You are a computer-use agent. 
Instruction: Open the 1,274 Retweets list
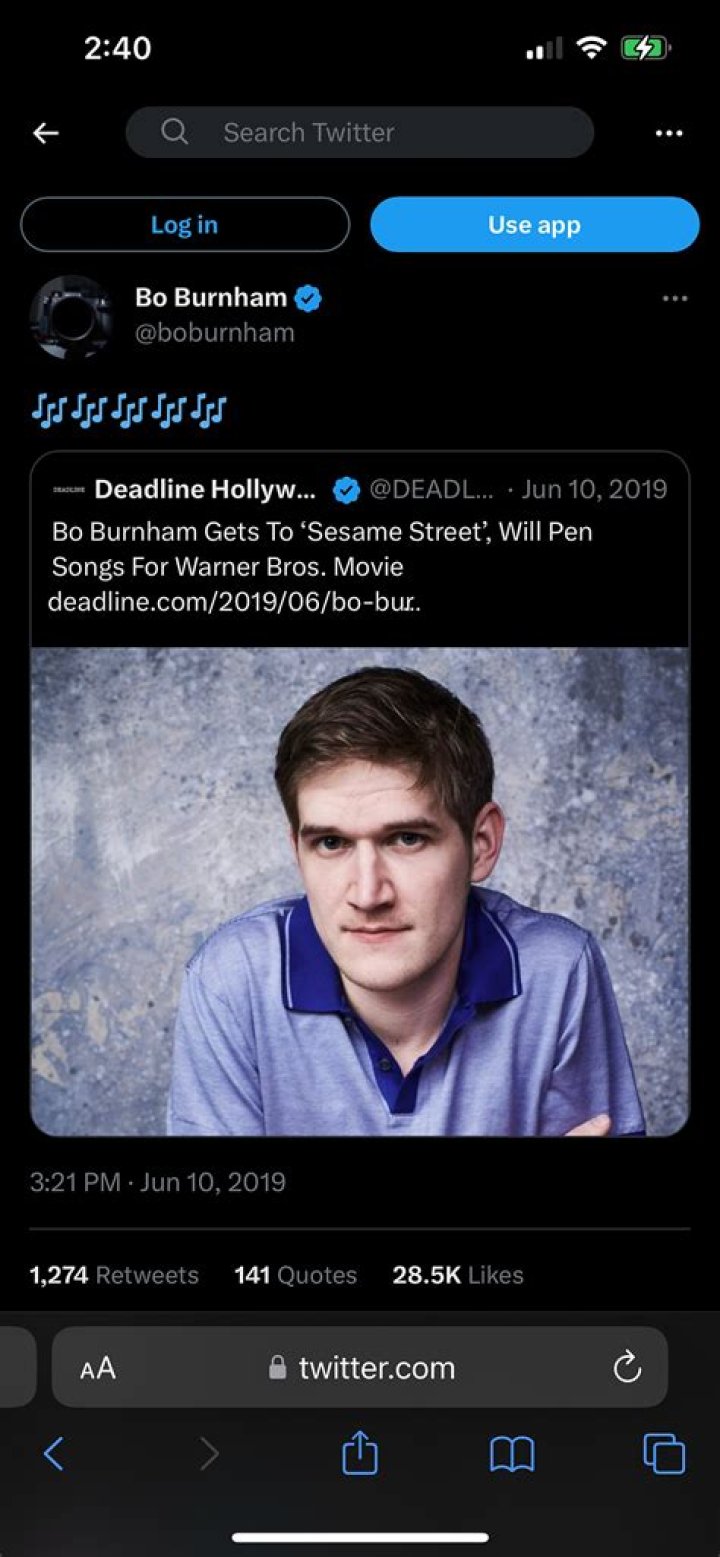click(113, 1275)
